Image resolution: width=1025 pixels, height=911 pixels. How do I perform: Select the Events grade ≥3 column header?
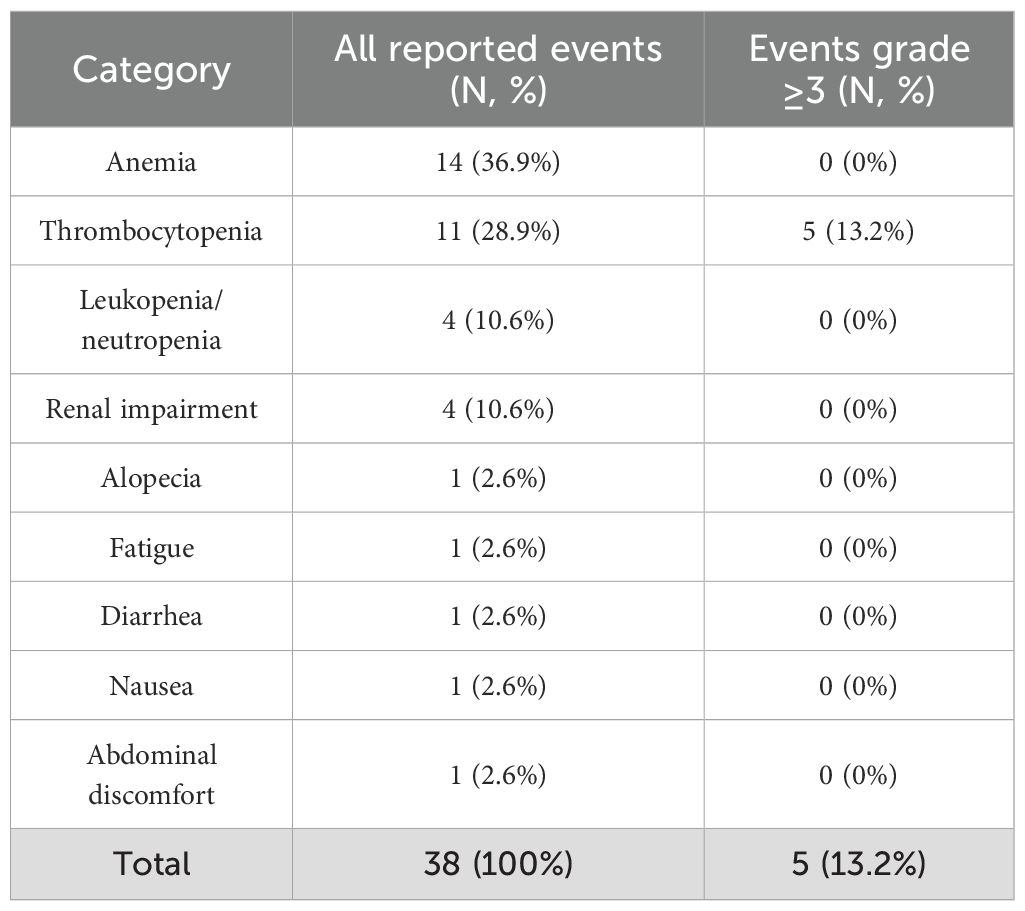tap(859, 70)
